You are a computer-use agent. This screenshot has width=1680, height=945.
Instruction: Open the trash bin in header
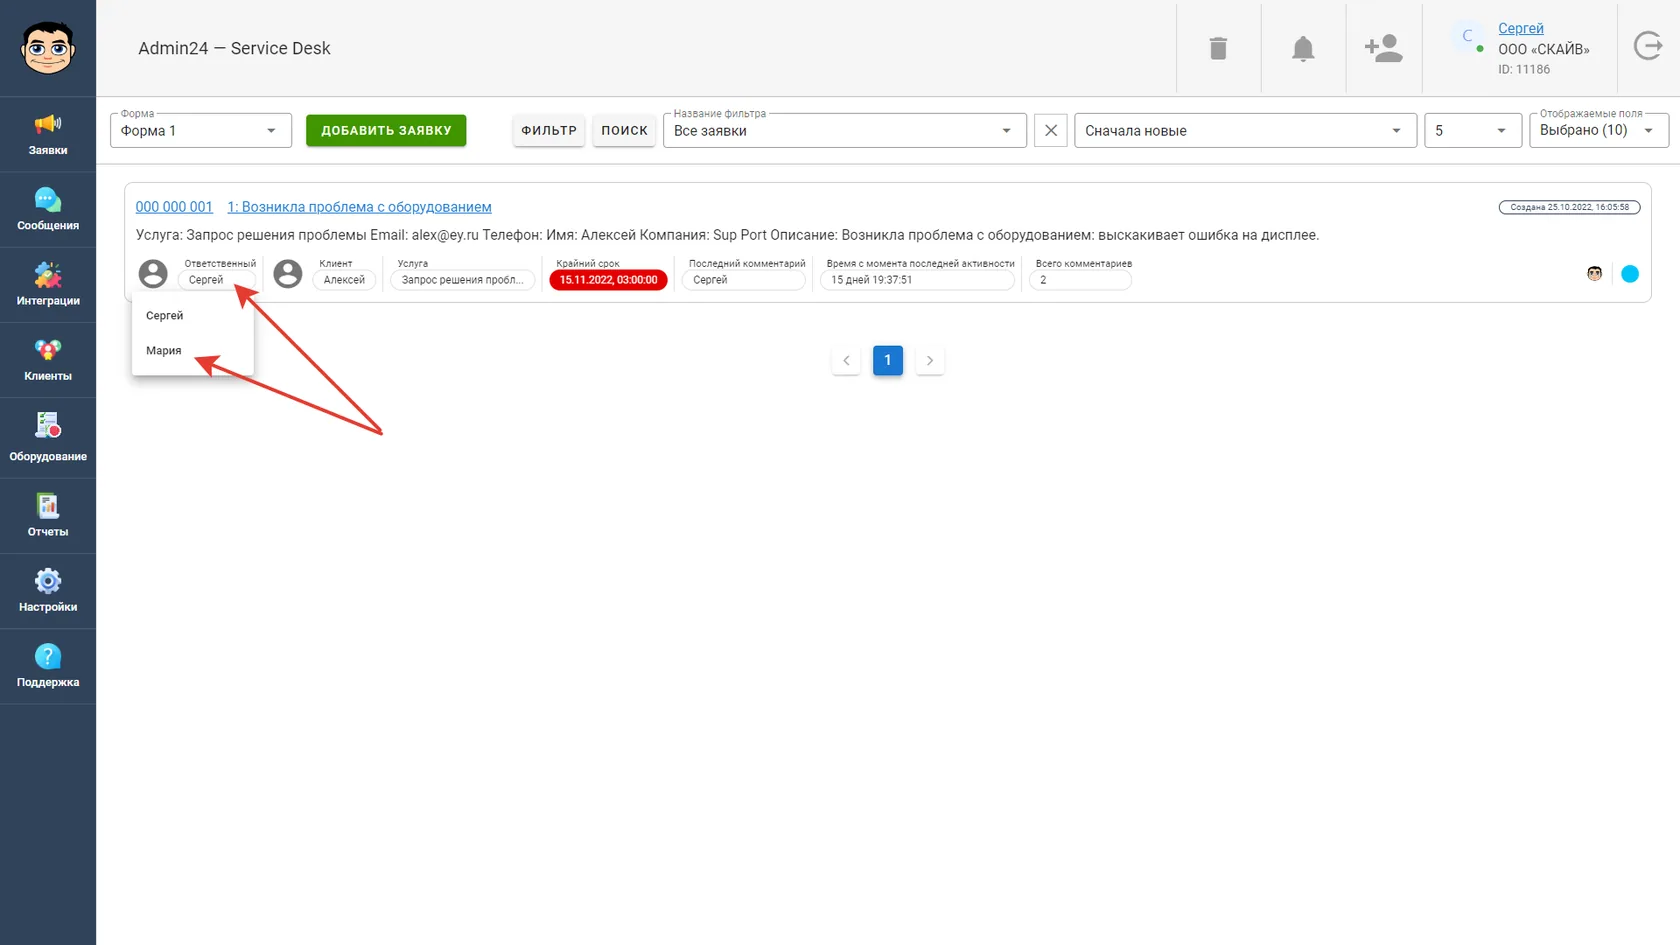tap(1218, 48)
